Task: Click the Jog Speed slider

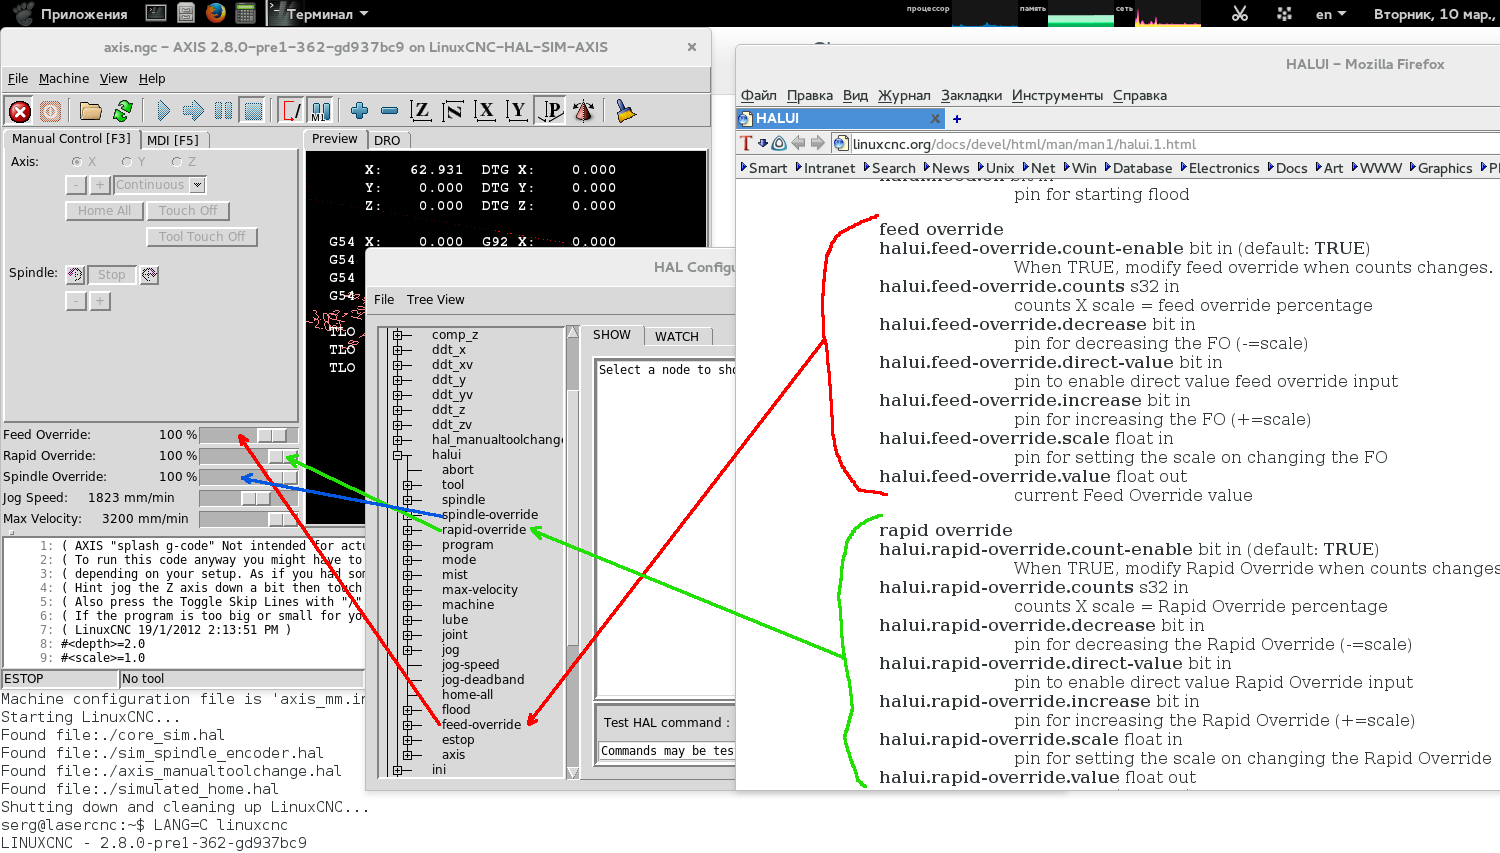Action: coord(249,498)
